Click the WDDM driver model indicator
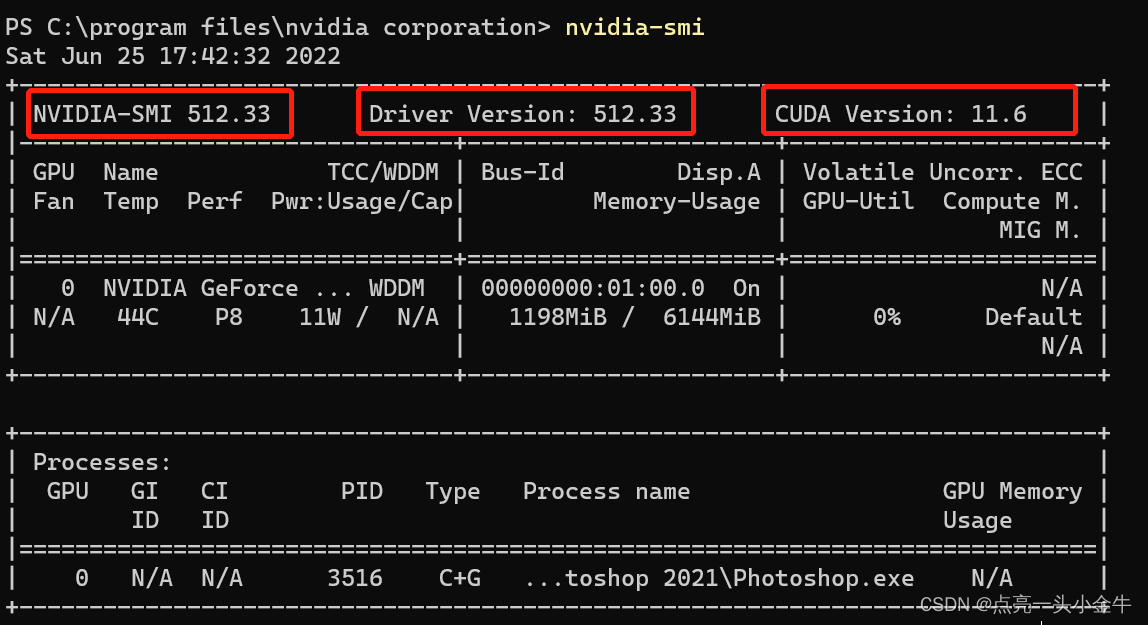This screenshot has height=625, width=1148. pos(398,287)
